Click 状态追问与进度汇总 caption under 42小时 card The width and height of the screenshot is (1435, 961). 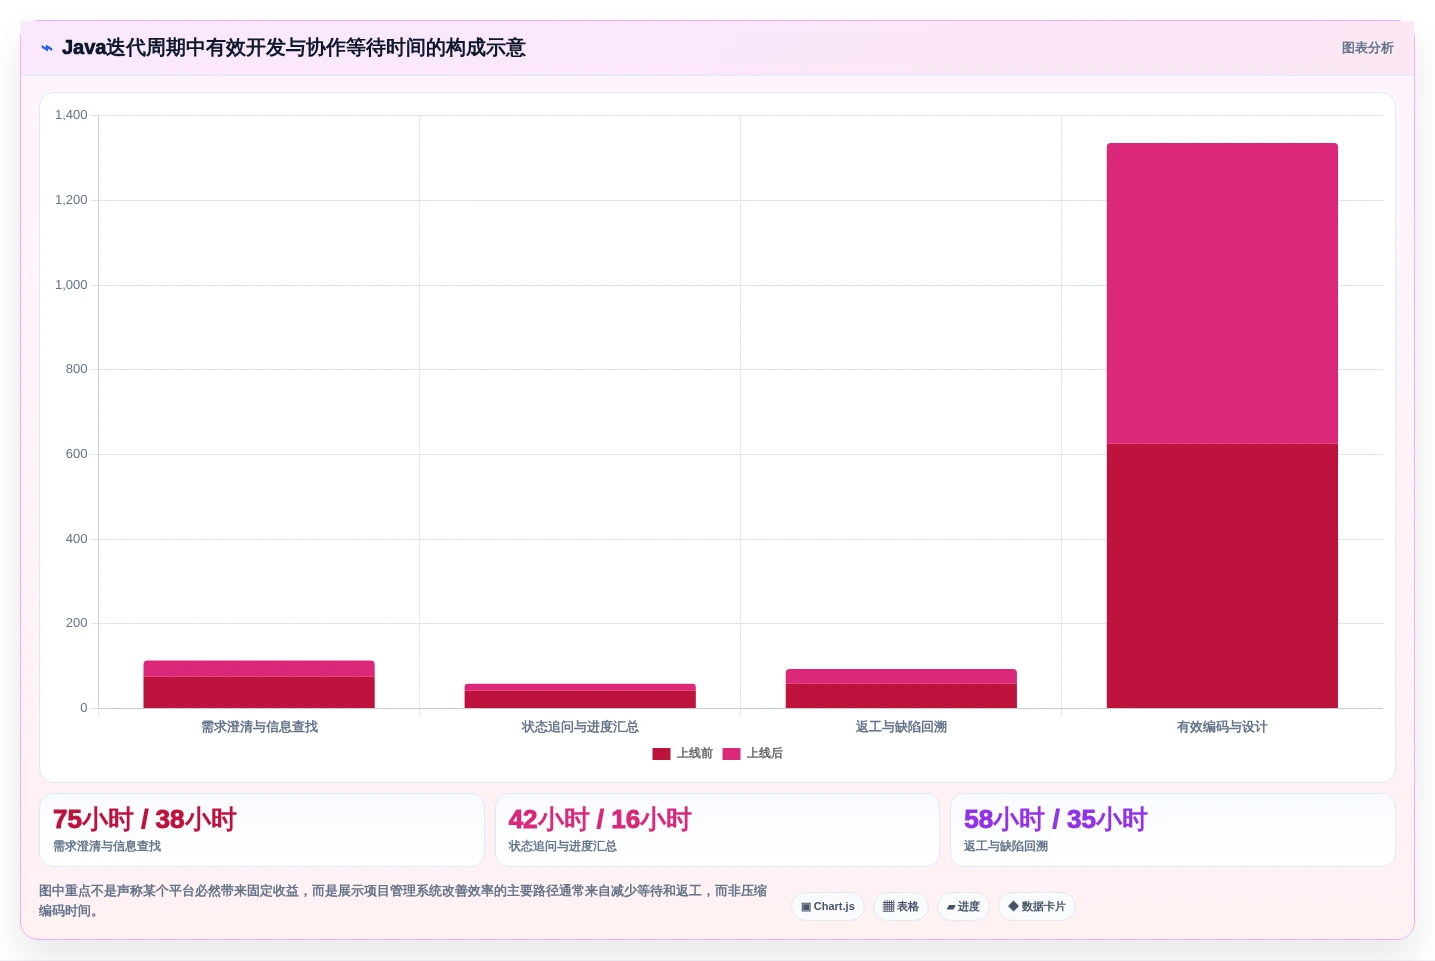[562, 846]
